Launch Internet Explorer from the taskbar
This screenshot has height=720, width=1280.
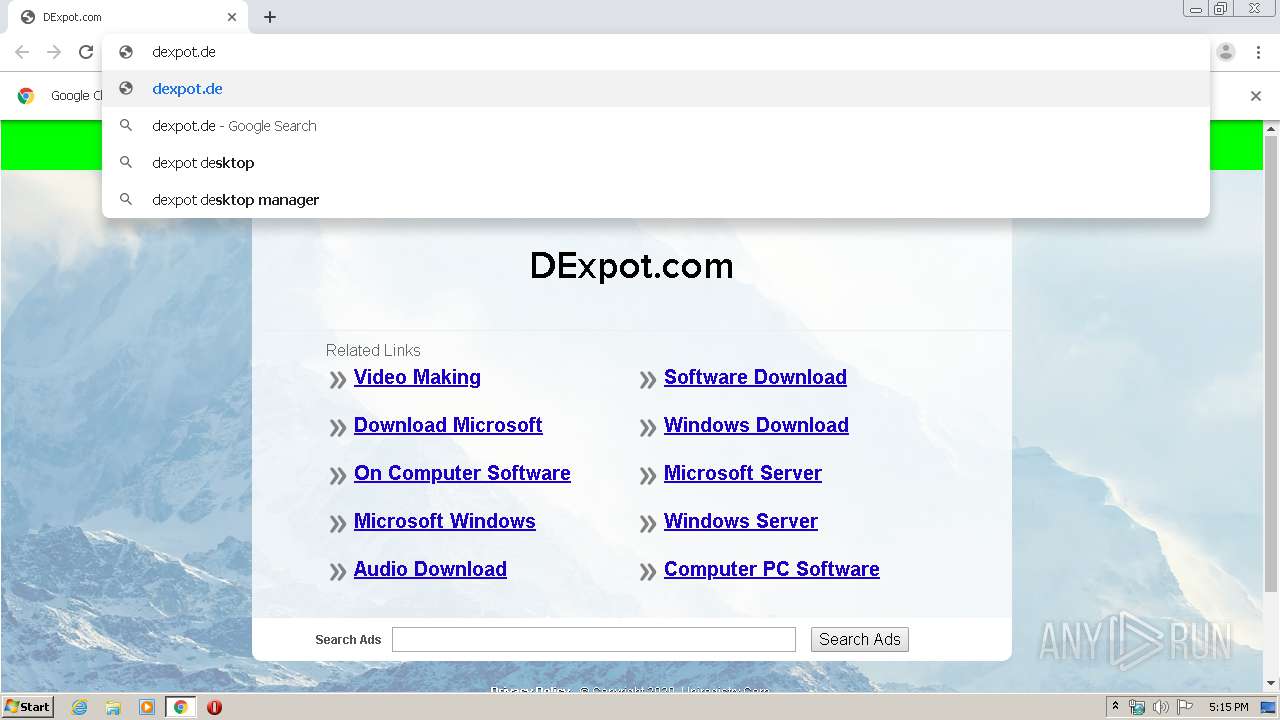click(x=79, y=707)
